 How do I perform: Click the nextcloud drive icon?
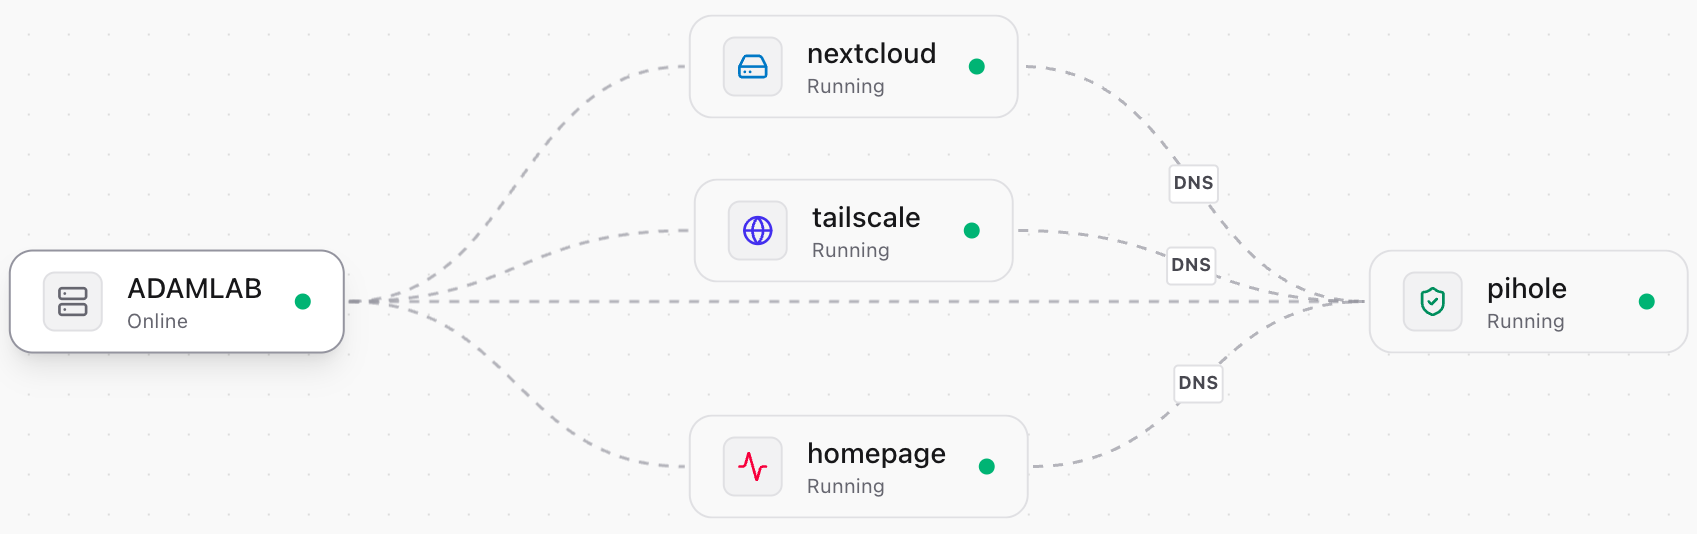[753, 67]
